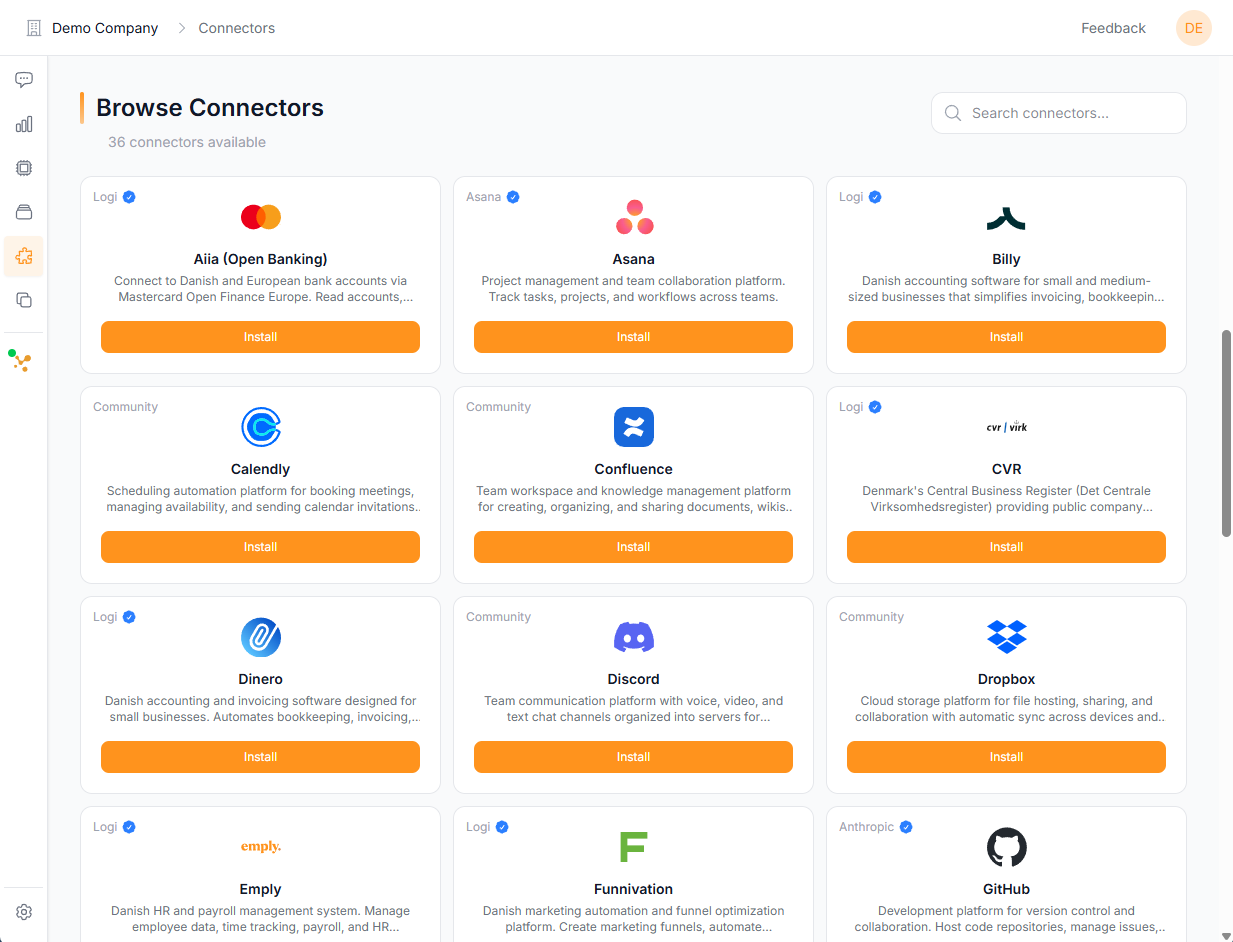Click the CPU chip icon in sidebar

[x=24, y=168]
